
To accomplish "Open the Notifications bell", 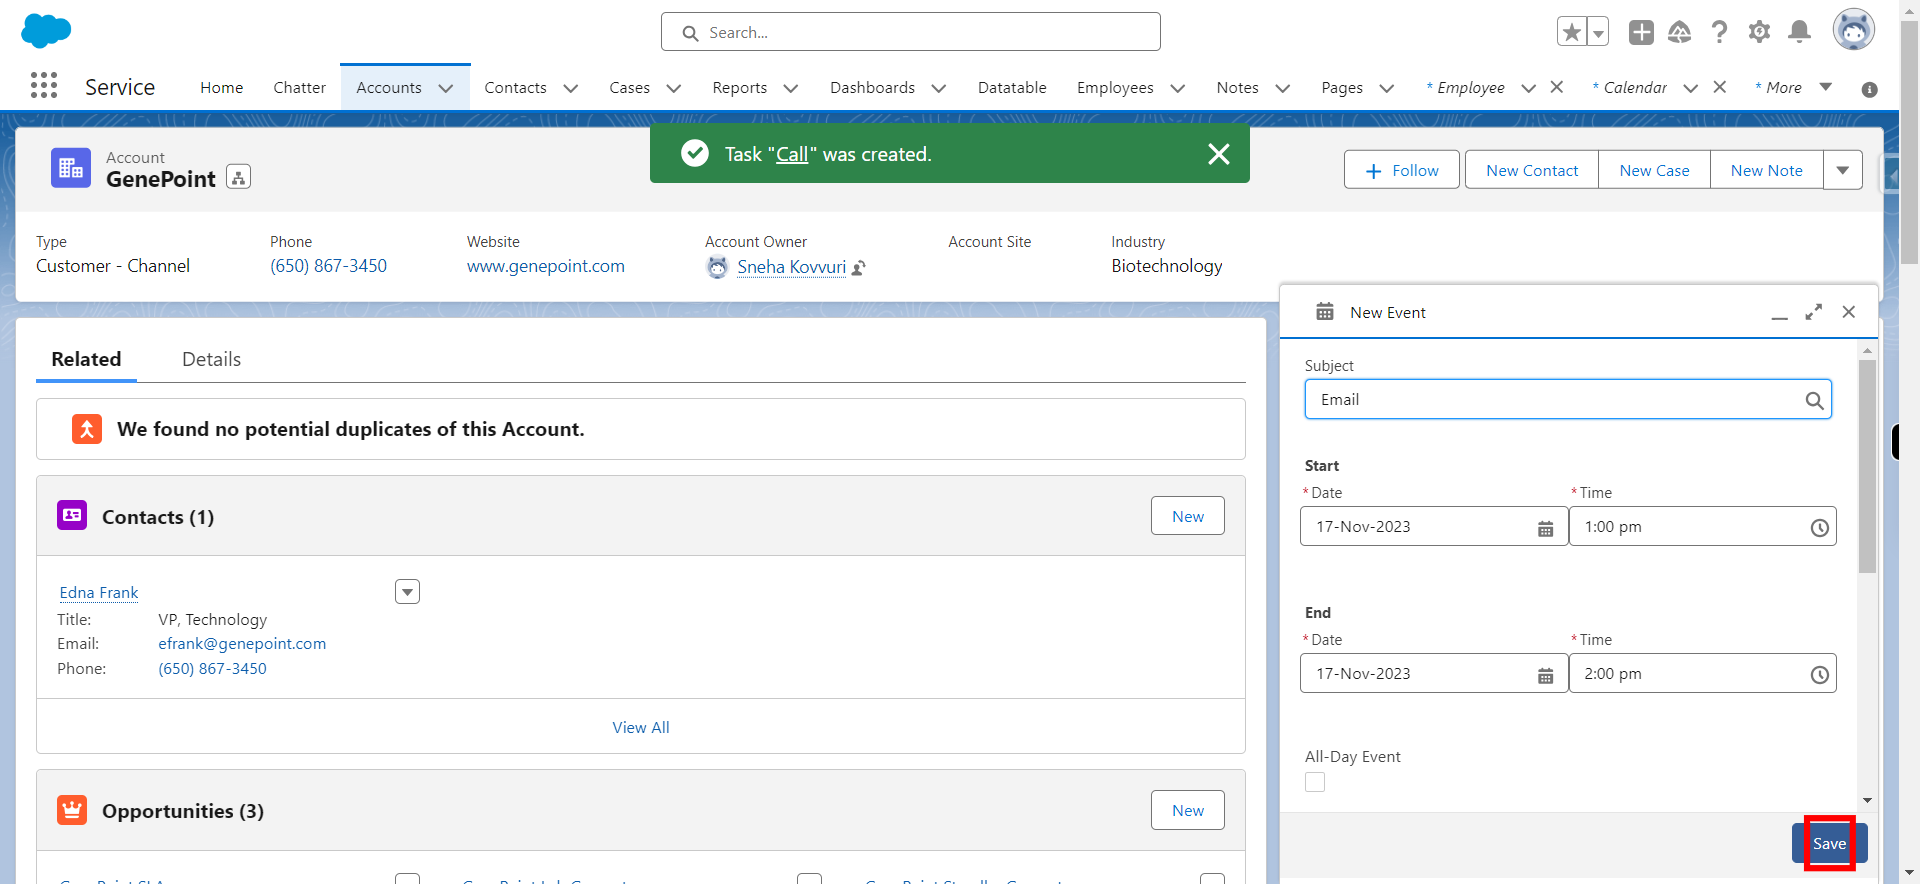I will (x=1799, y=32).
